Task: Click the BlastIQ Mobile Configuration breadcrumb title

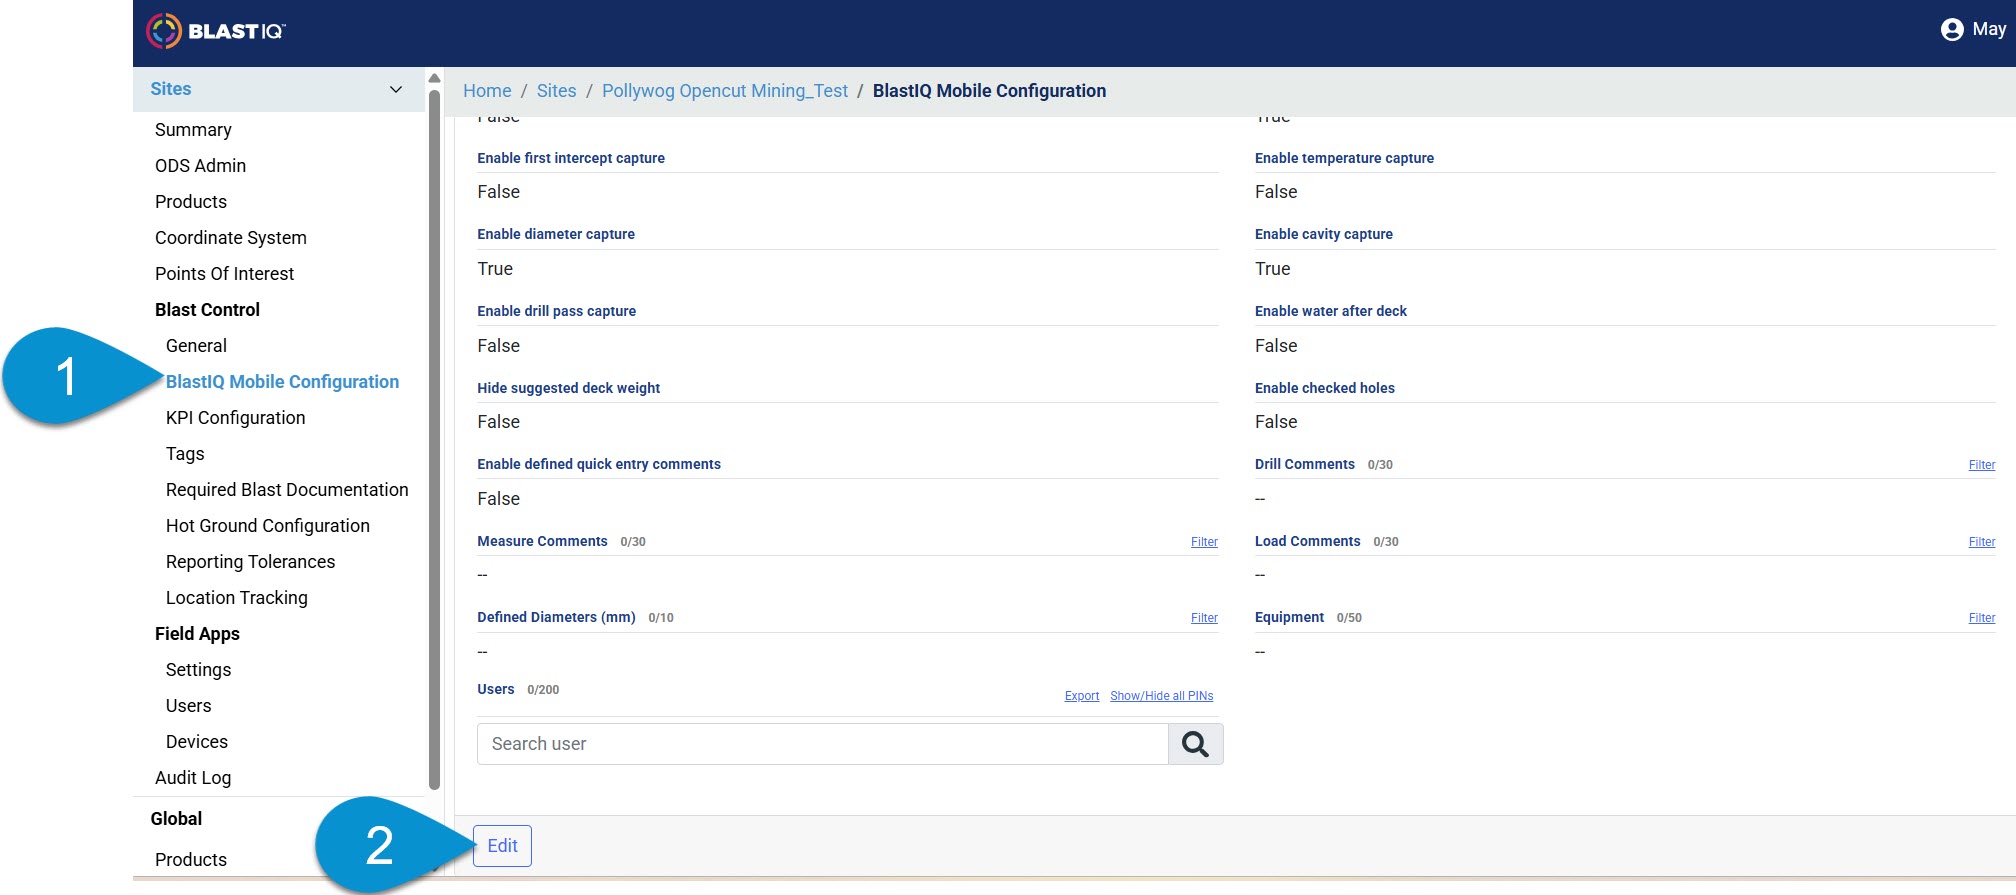Action: coord(989,91)
